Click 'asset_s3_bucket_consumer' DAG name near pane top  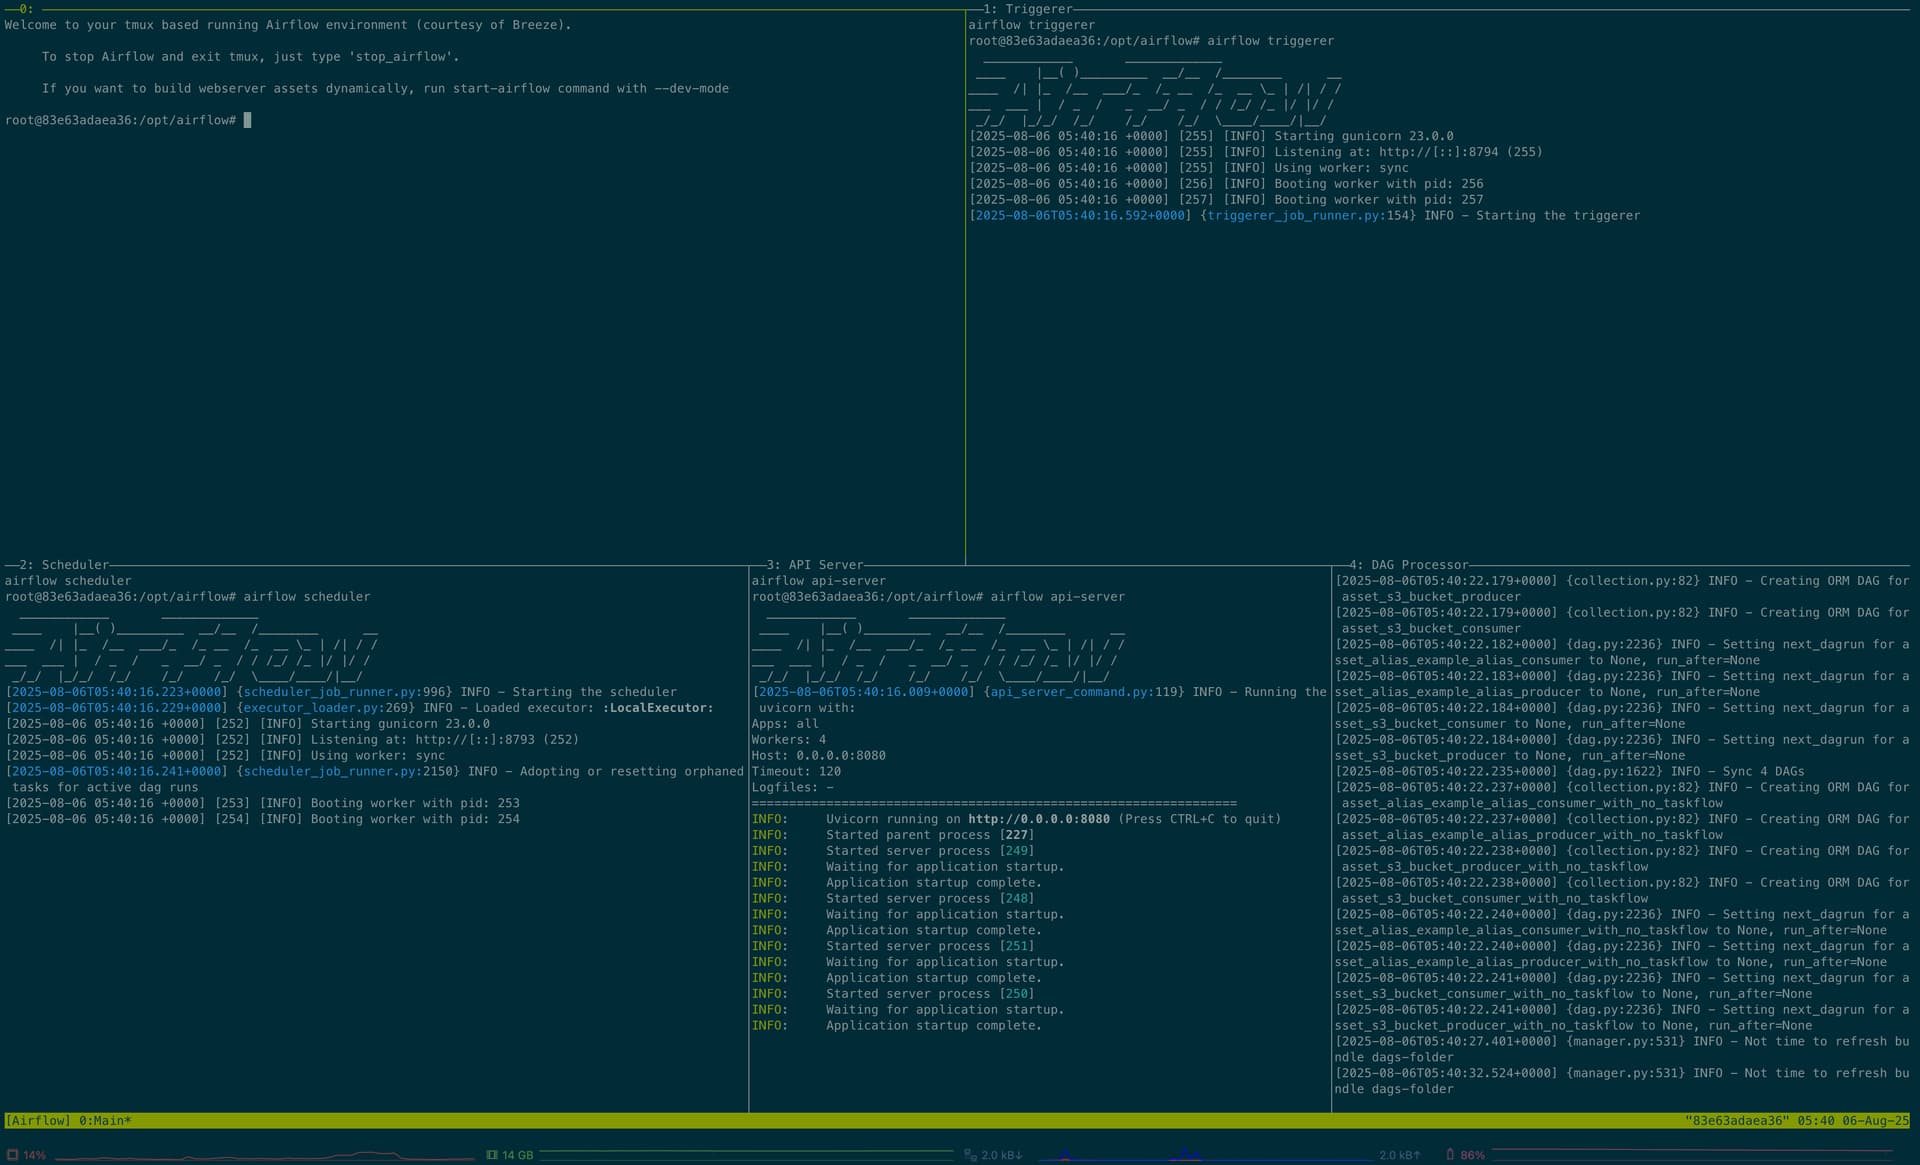pos(1431,629)
